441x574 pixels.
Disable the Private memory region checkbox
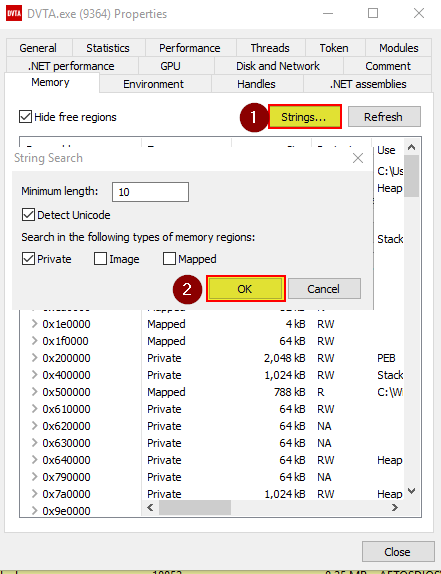[x=28, y=258]
